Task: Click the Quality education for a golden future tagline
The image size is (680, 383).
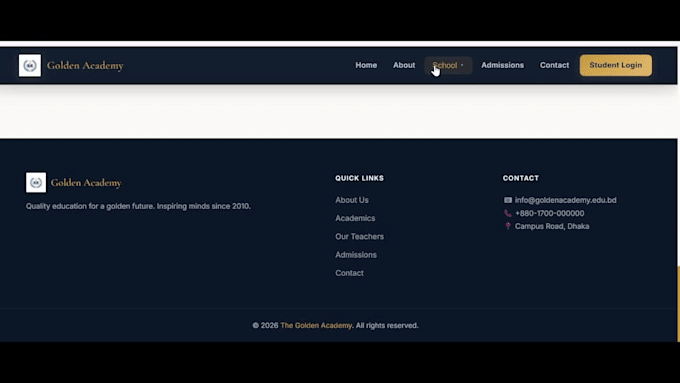Action: (138, 206)
